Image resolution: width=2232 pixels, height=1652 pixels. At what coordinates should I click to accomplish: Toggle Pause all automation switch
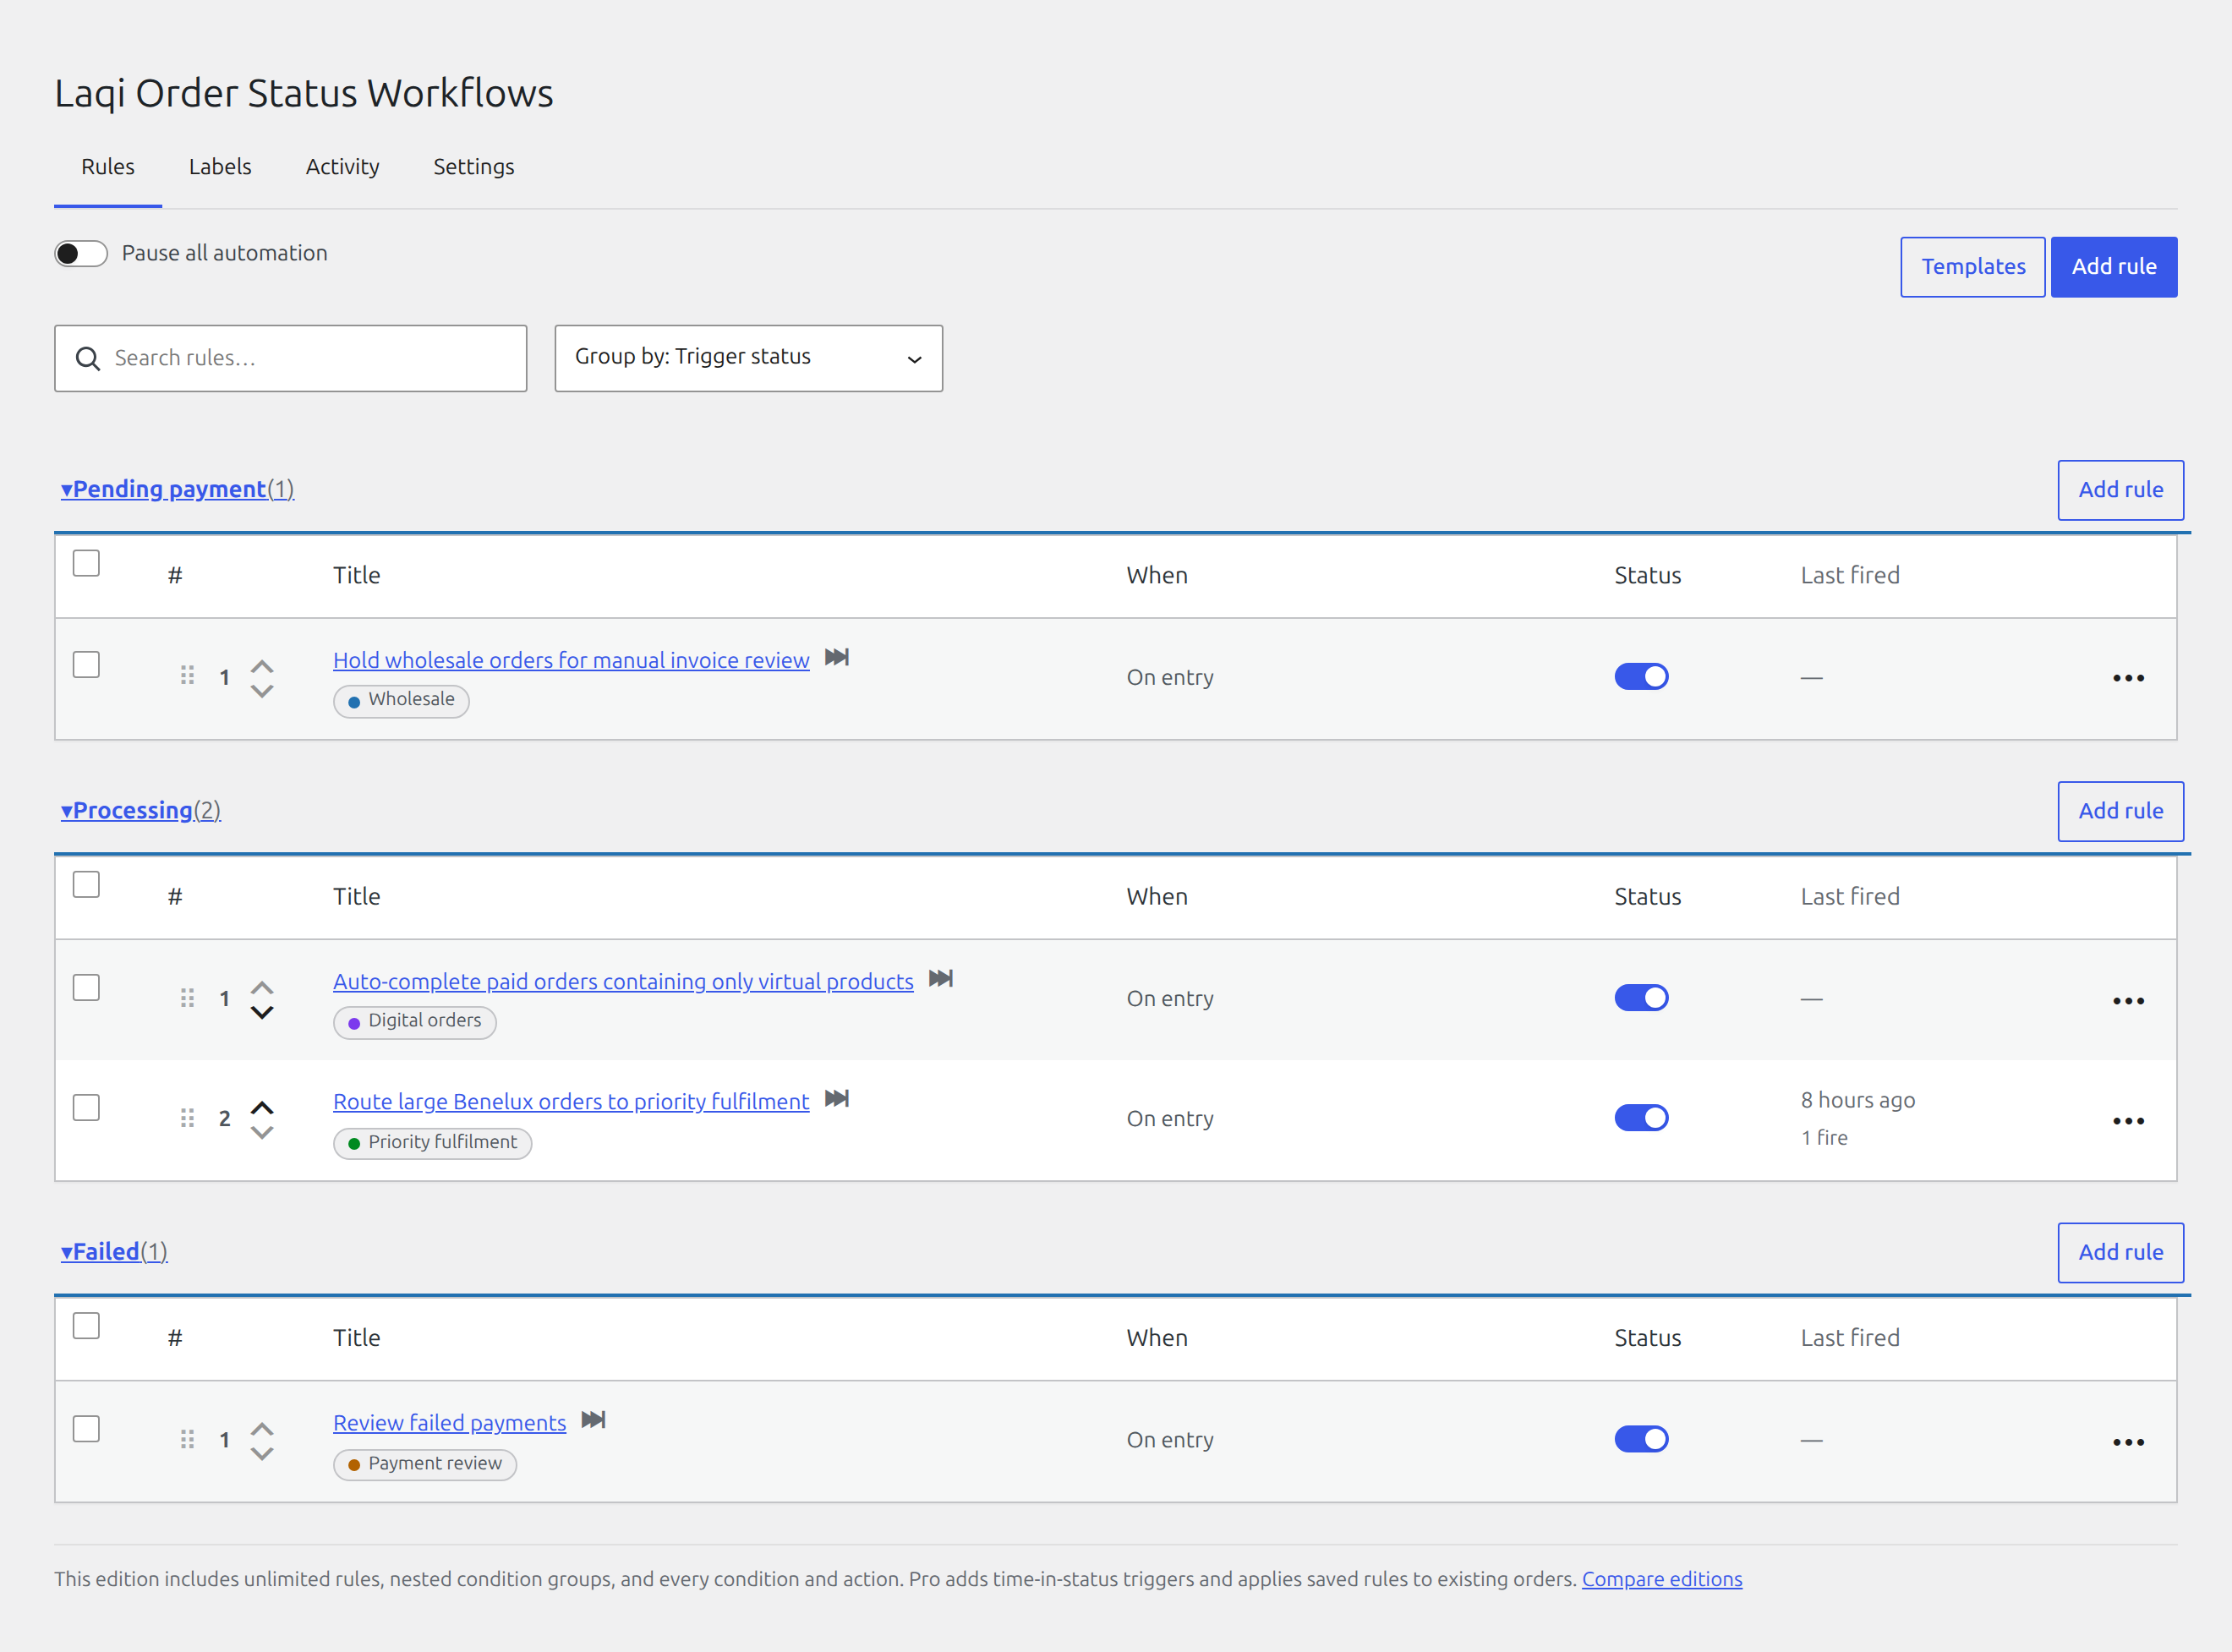[81, 254]
